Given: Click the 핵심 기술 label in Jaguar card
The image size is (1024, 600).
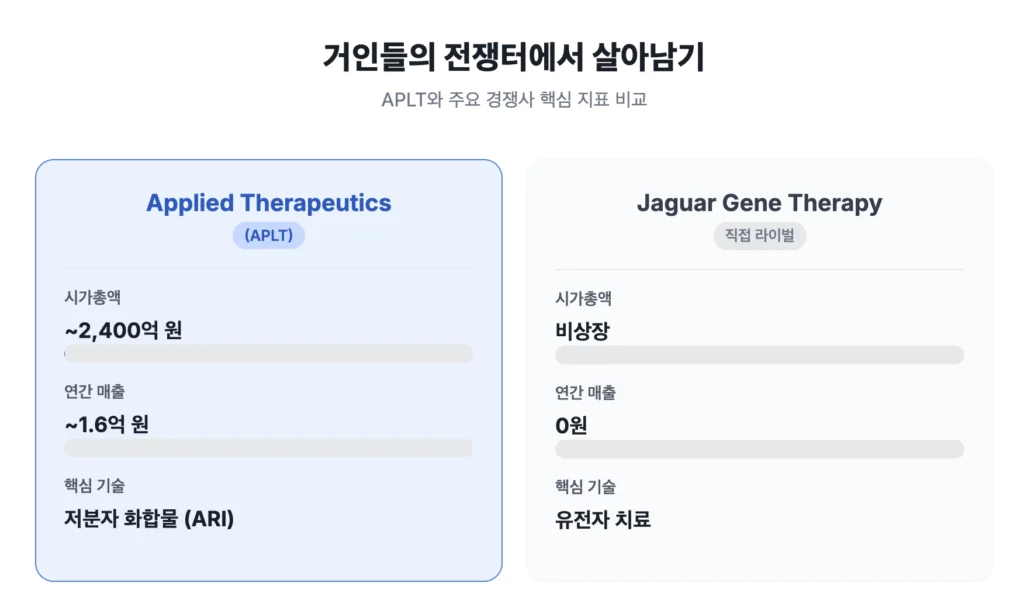Looking at the screenshot, I should pos(585,487).
